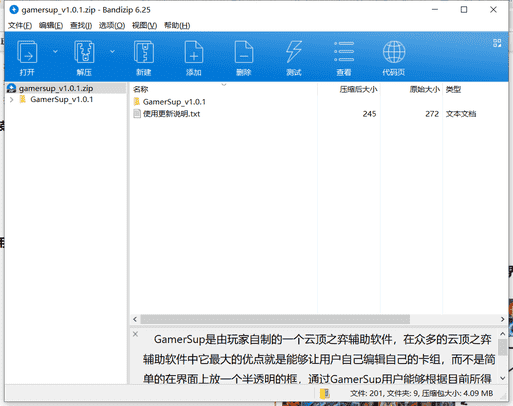513x406 pixels.
Task: Select the 使用更新说明.txt file row
Action: point(318,114)
